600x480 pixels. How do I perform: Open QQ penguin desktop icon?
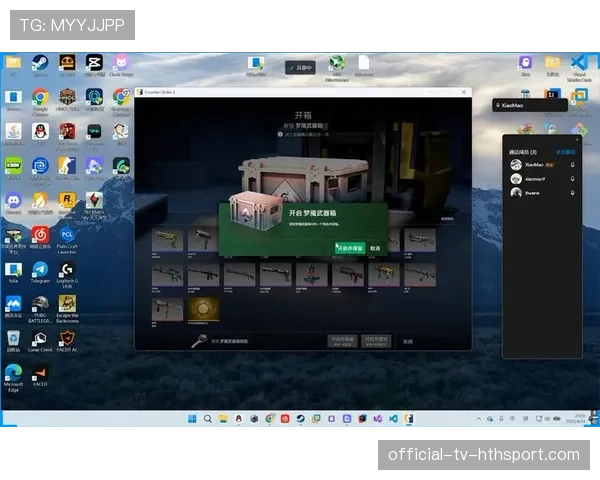coord(40,132)
